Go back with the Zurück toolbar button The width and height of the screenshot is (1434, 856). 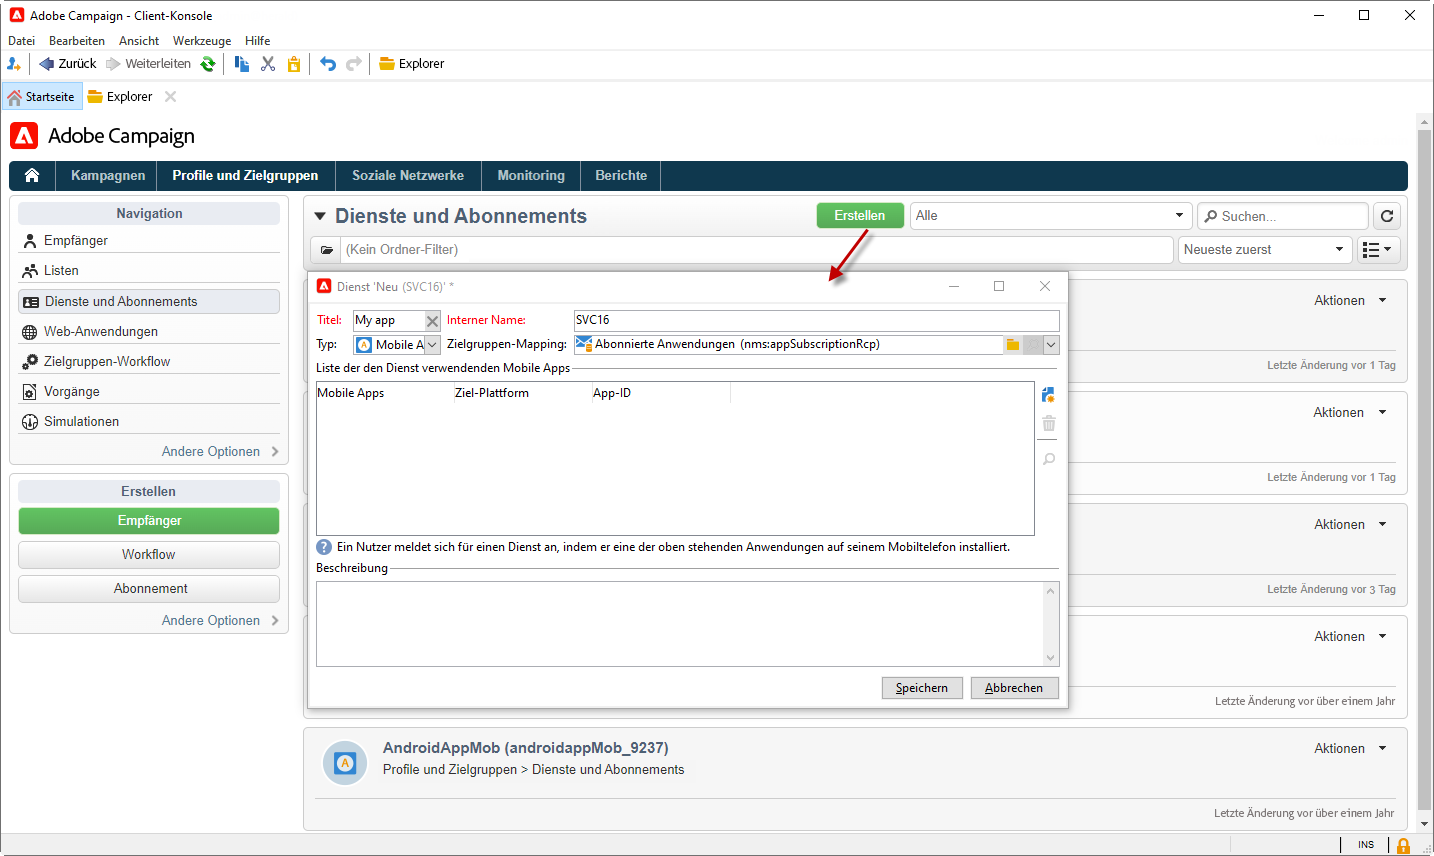click(x=68, y=64)
